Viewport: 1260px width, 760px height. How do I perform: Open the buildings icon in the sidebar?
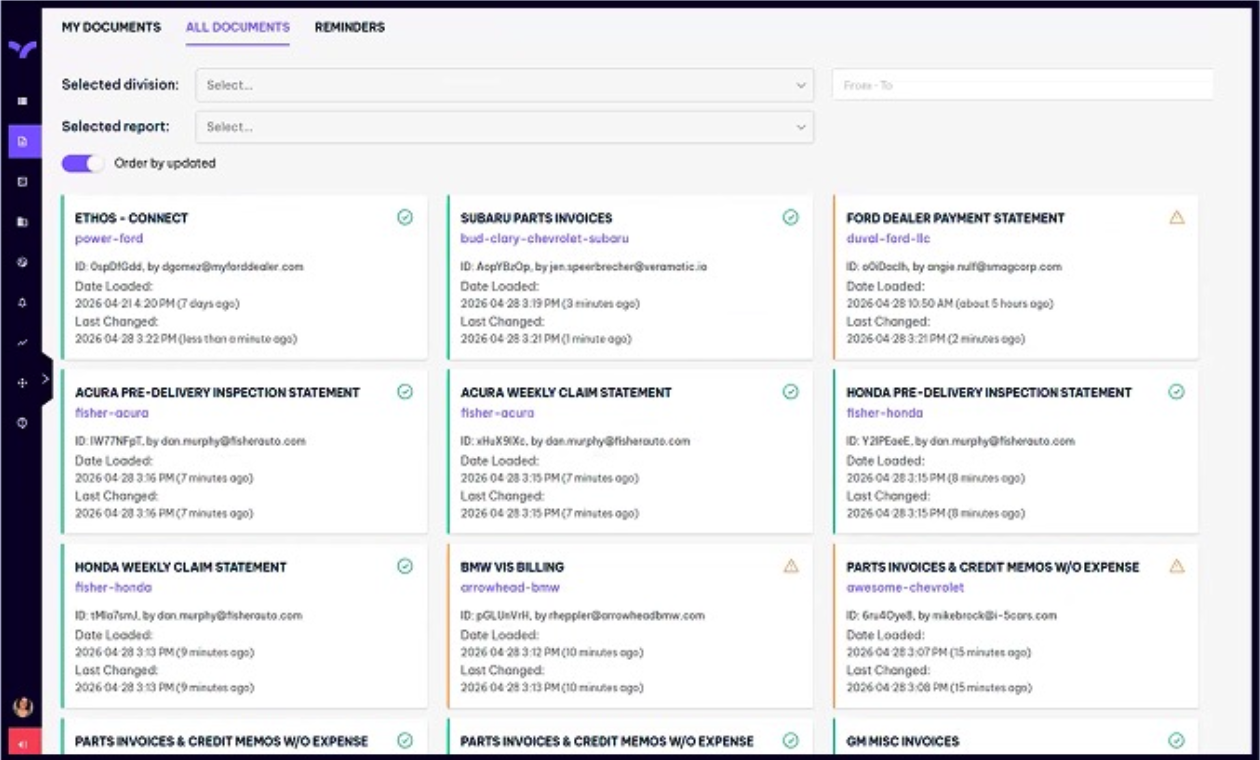coord(22,222)
